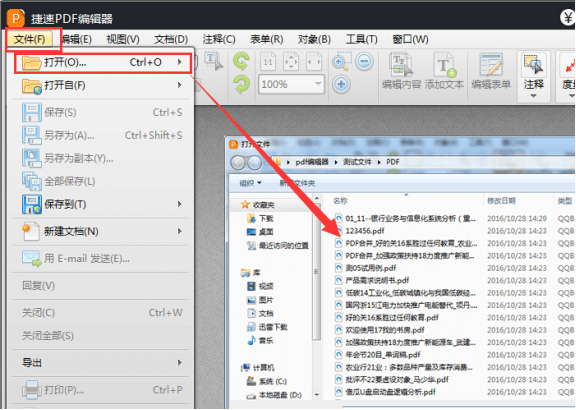Screen dimensions: 576x410
Task: Click the printer icon beside 打印(P)
Action: tap(32, 390)
